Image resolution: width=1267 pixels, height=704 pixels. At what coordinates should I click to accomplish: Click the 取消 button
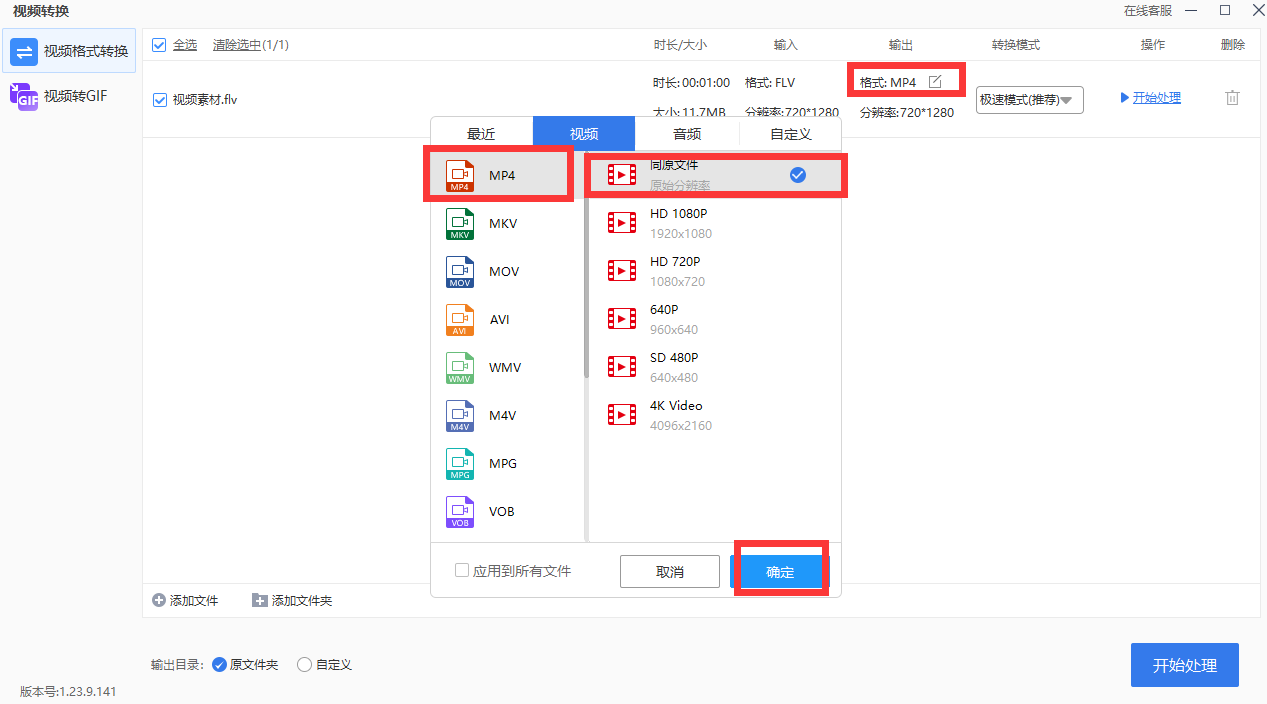(x=670, y=571)
